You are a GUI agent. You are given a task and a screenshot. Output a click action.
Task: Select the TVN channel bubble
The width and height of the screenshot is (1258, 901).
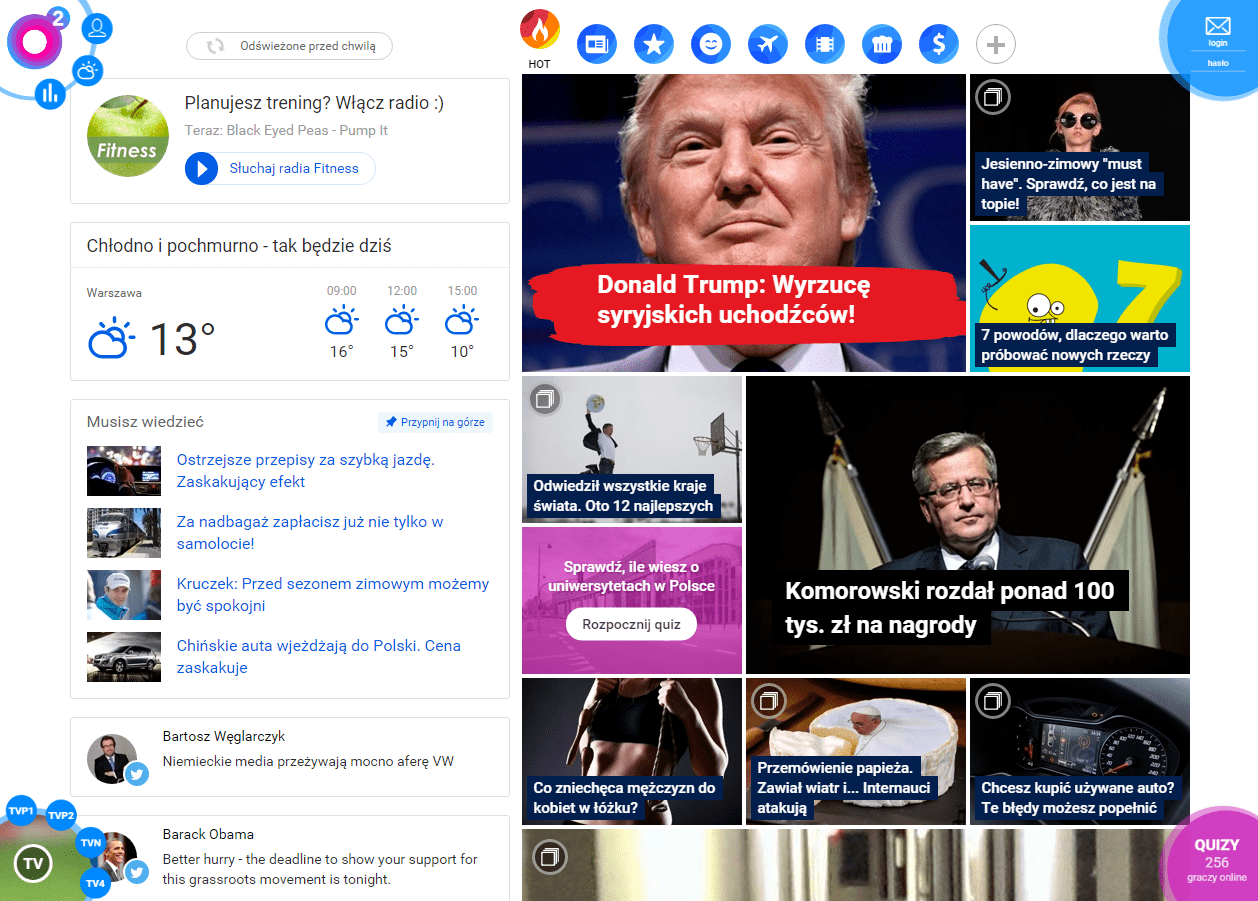click(91, 843)
